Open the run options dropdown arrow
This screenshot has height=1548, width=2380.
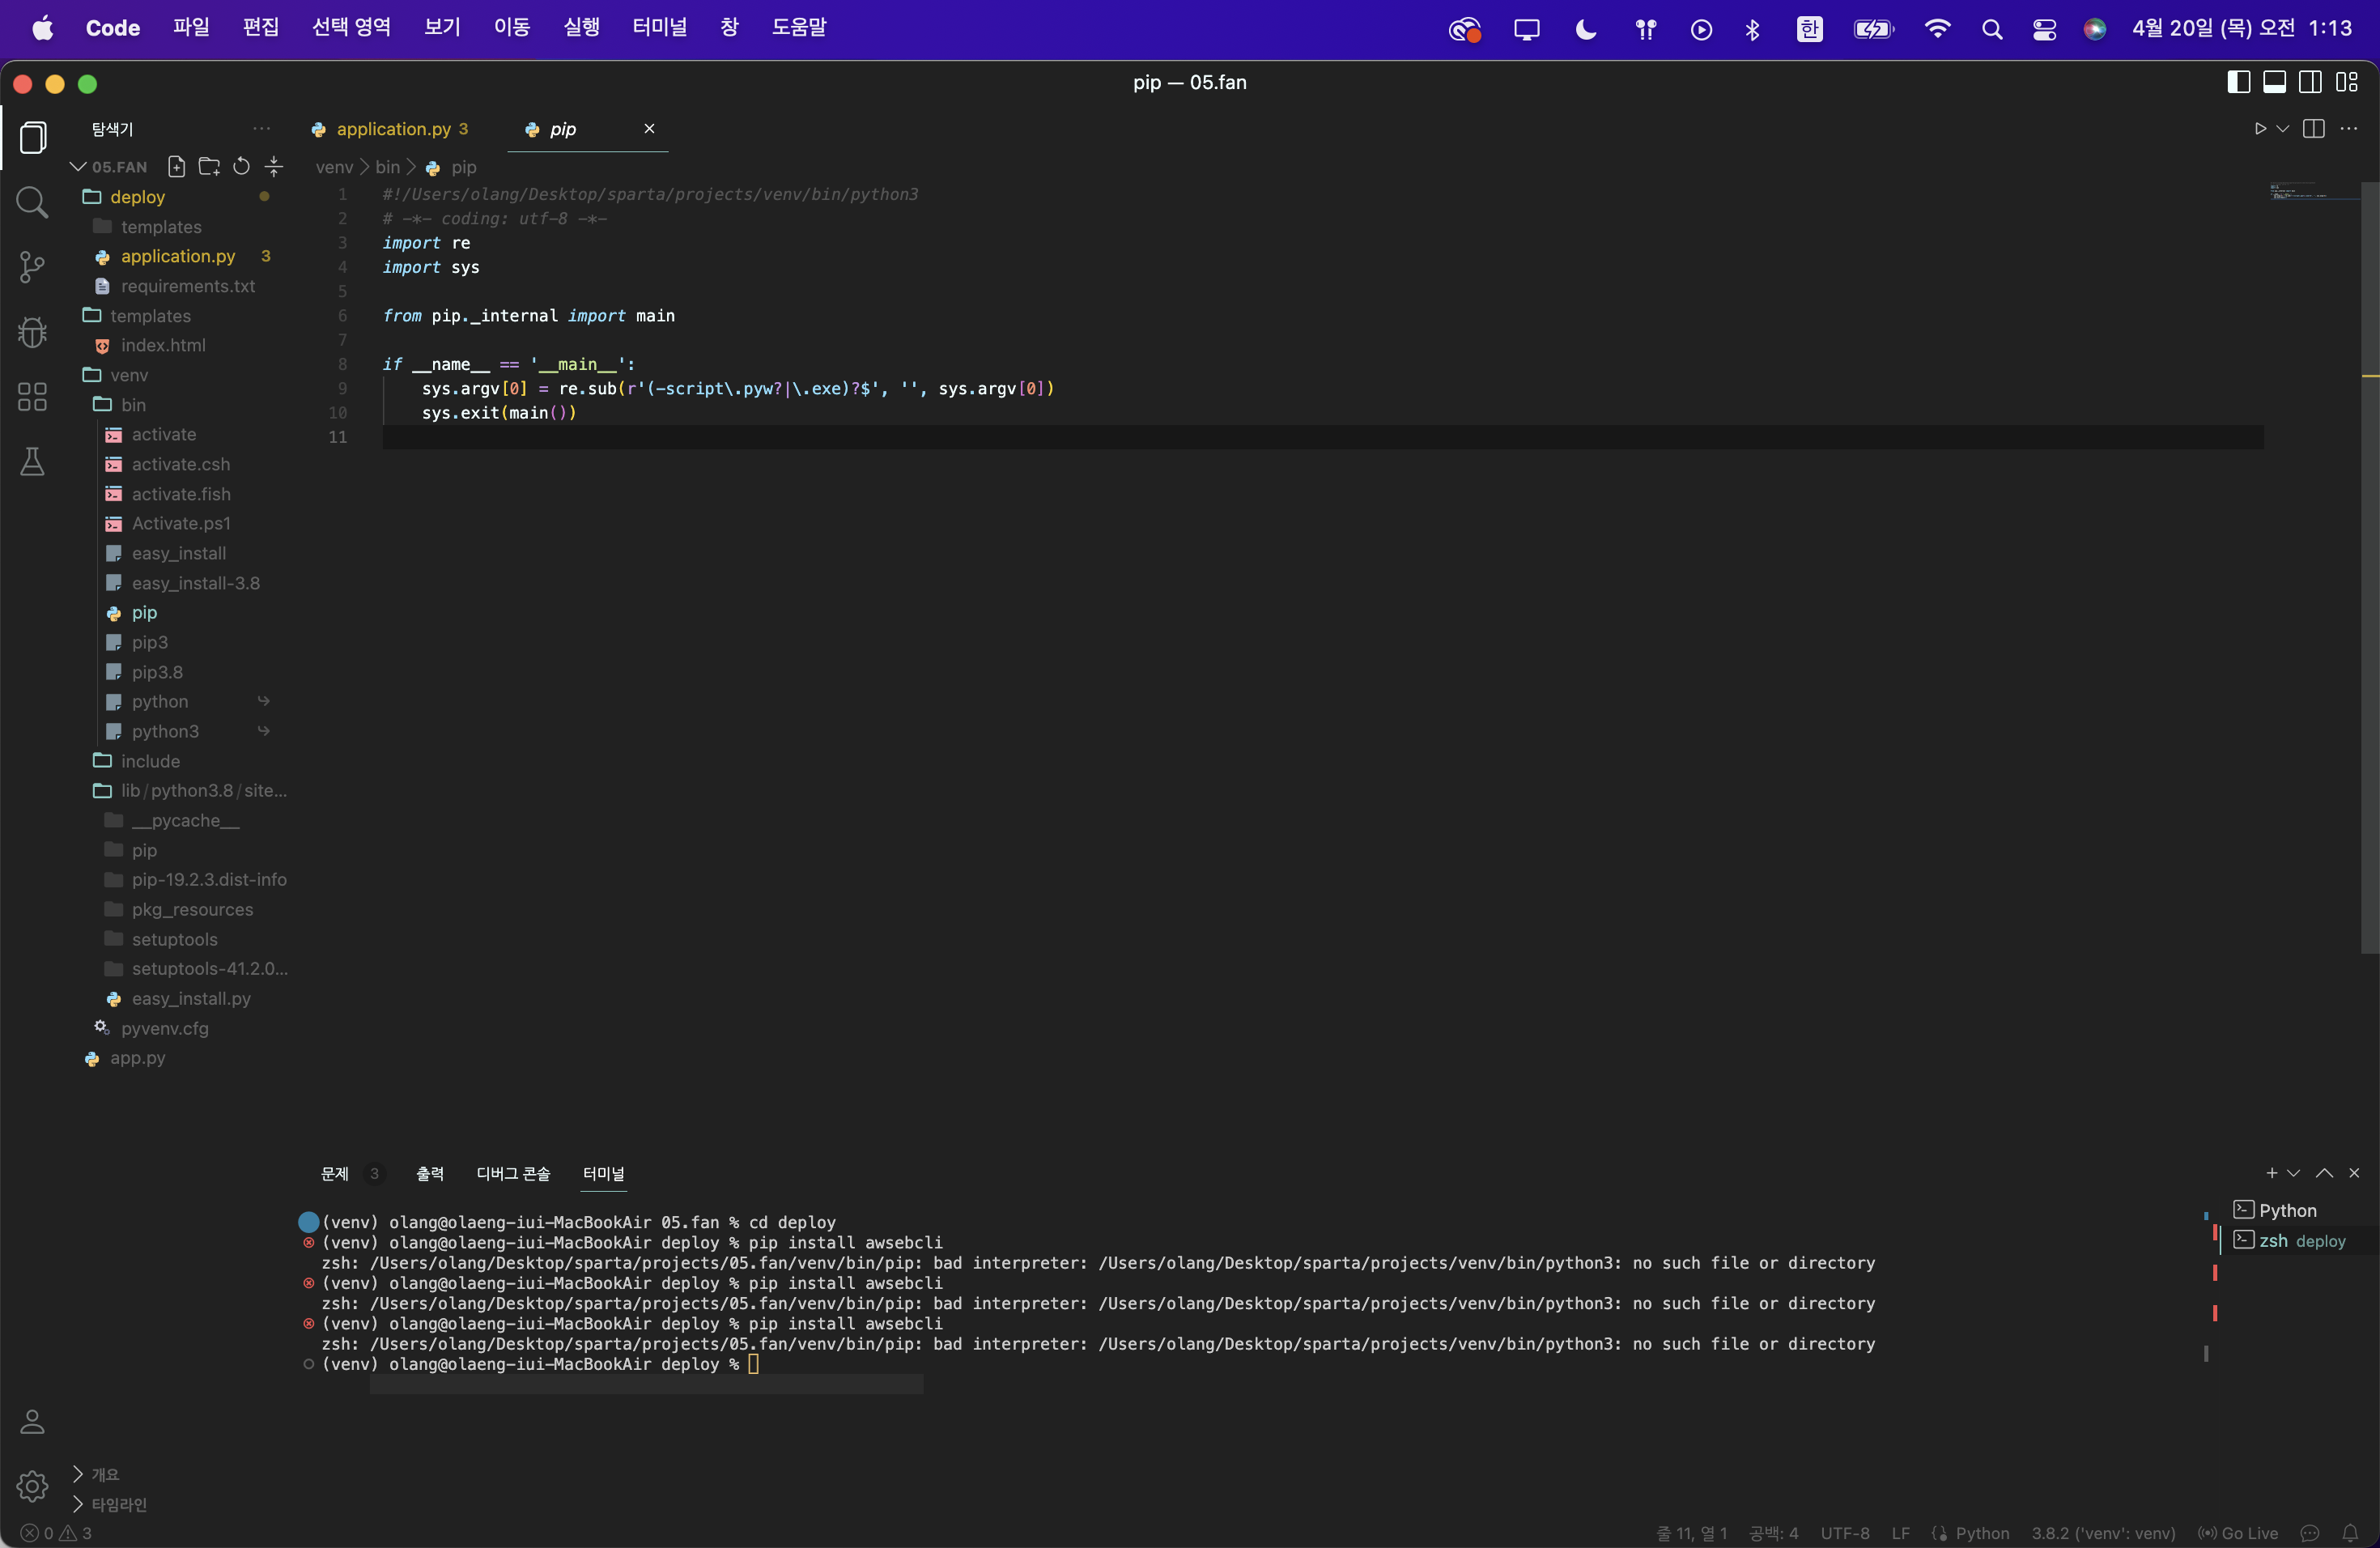(x=2283, y=129)
